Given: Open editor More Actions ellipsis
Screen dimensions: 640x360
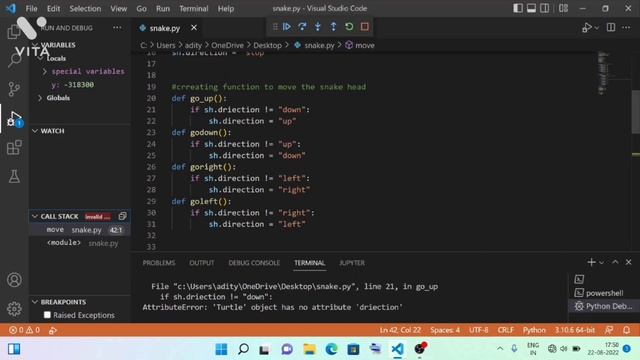Looking at the screenshot, I should click(x=626, y=27).
